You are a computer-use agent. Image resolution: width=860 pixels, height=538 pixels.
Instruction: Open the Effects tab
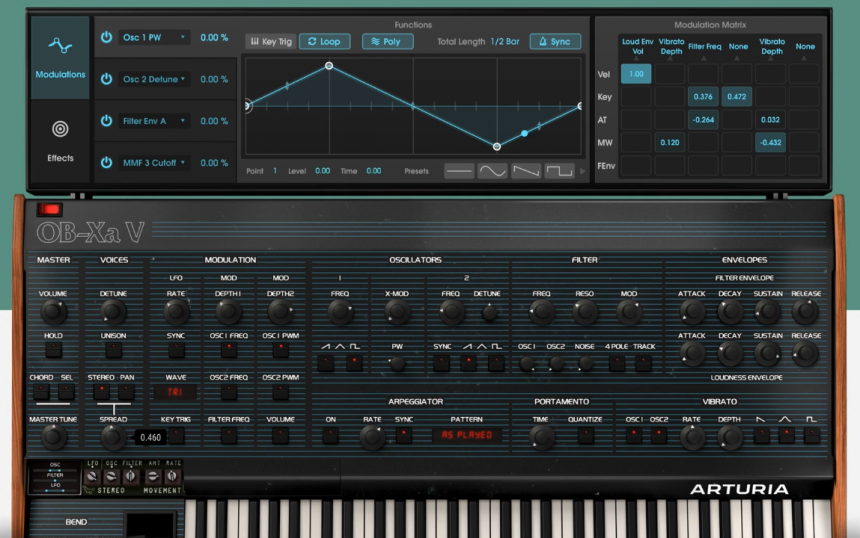click(60, 140)
